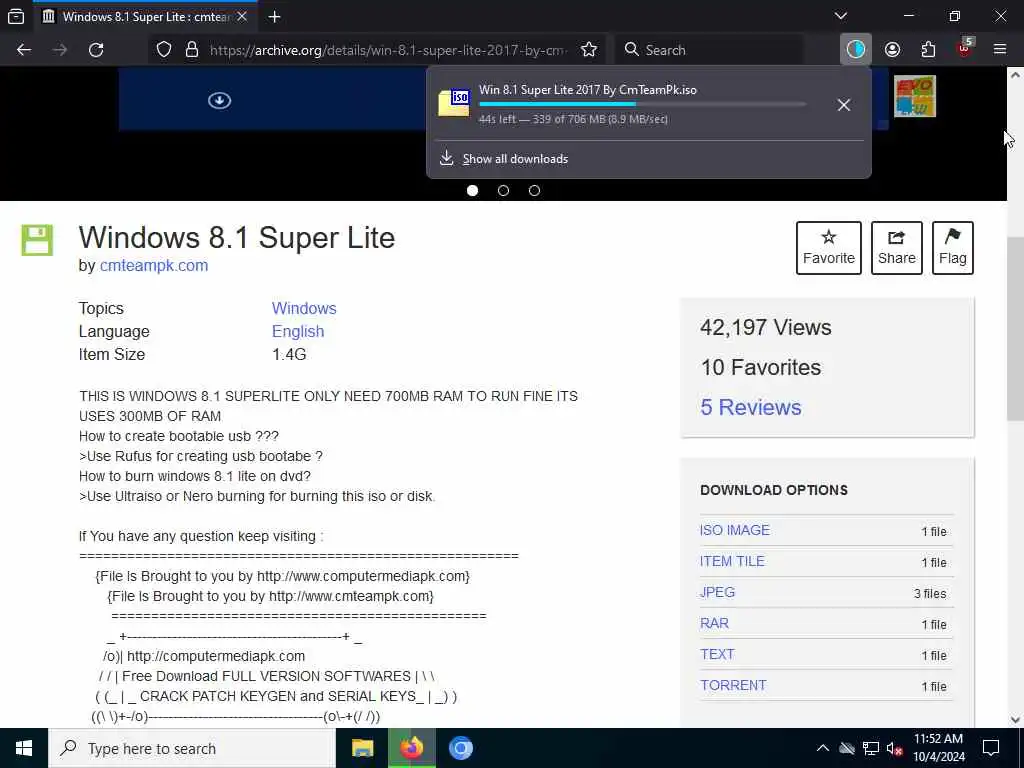Click the muted volume tray icon

[895, 749]
